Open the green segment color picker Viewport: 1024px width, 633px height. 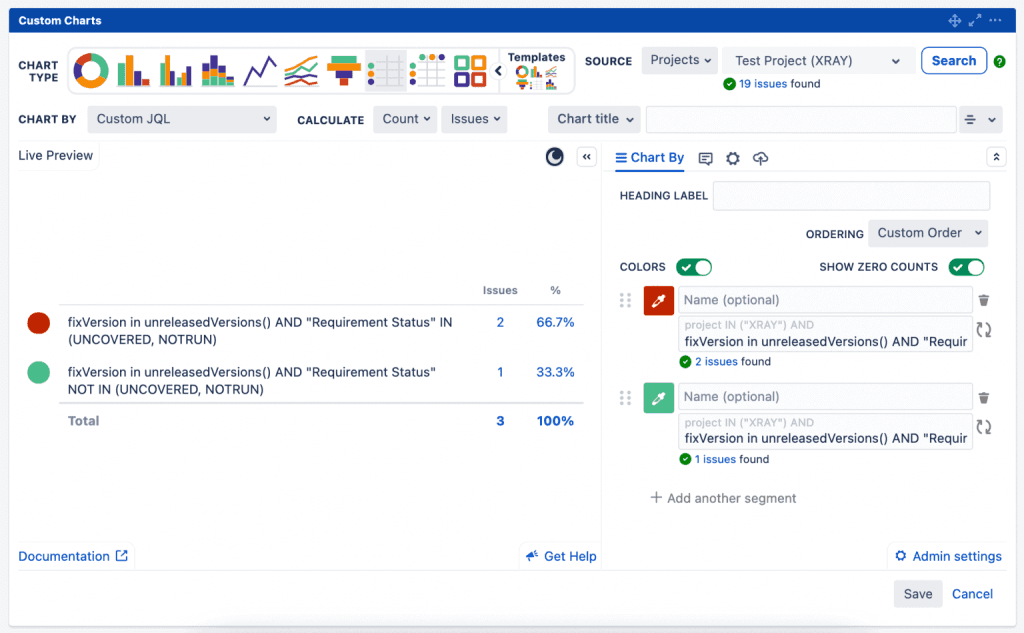(658, 397)
